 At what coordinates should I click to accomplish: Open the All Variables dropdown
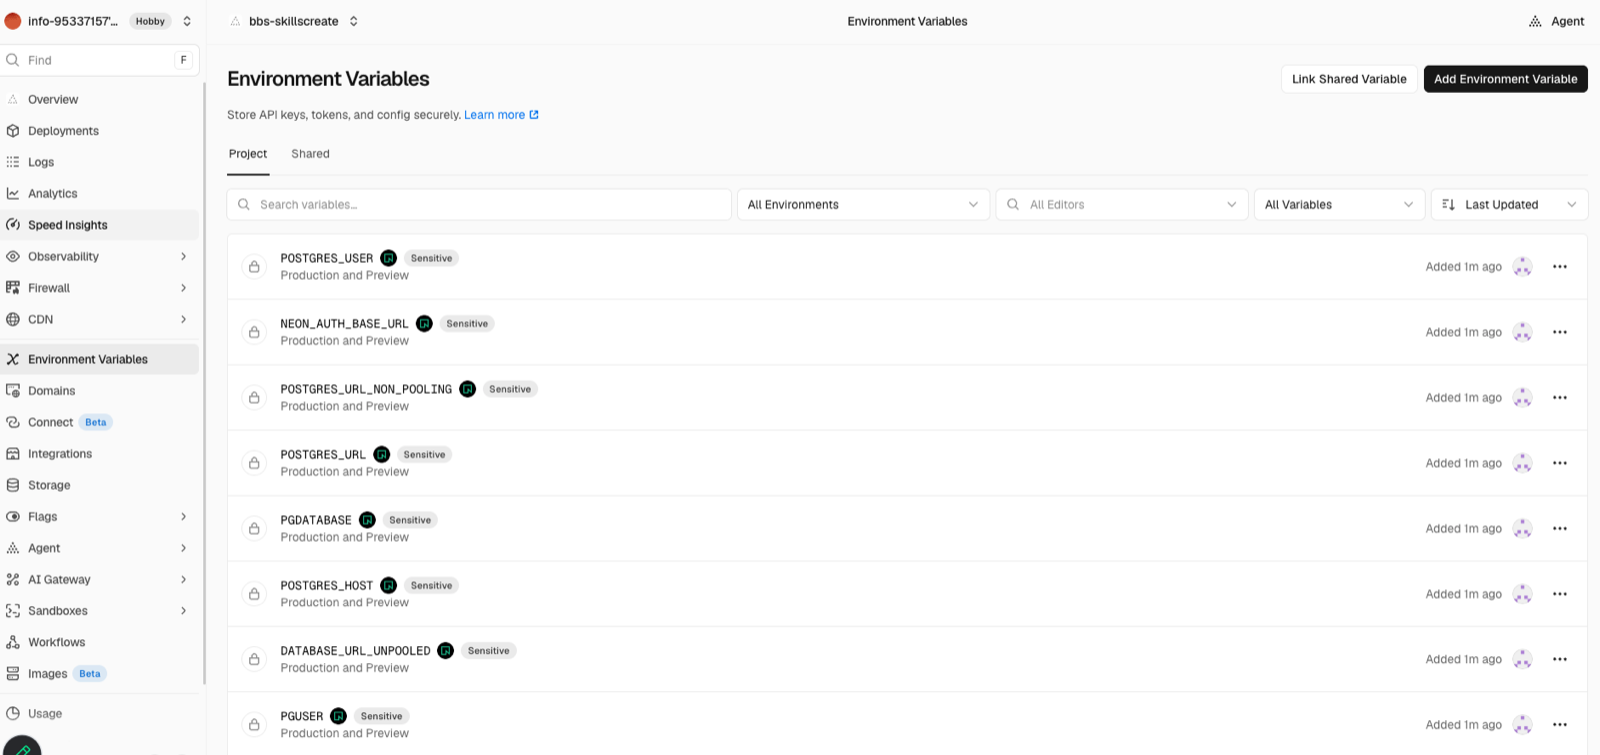coord(1339,205)
